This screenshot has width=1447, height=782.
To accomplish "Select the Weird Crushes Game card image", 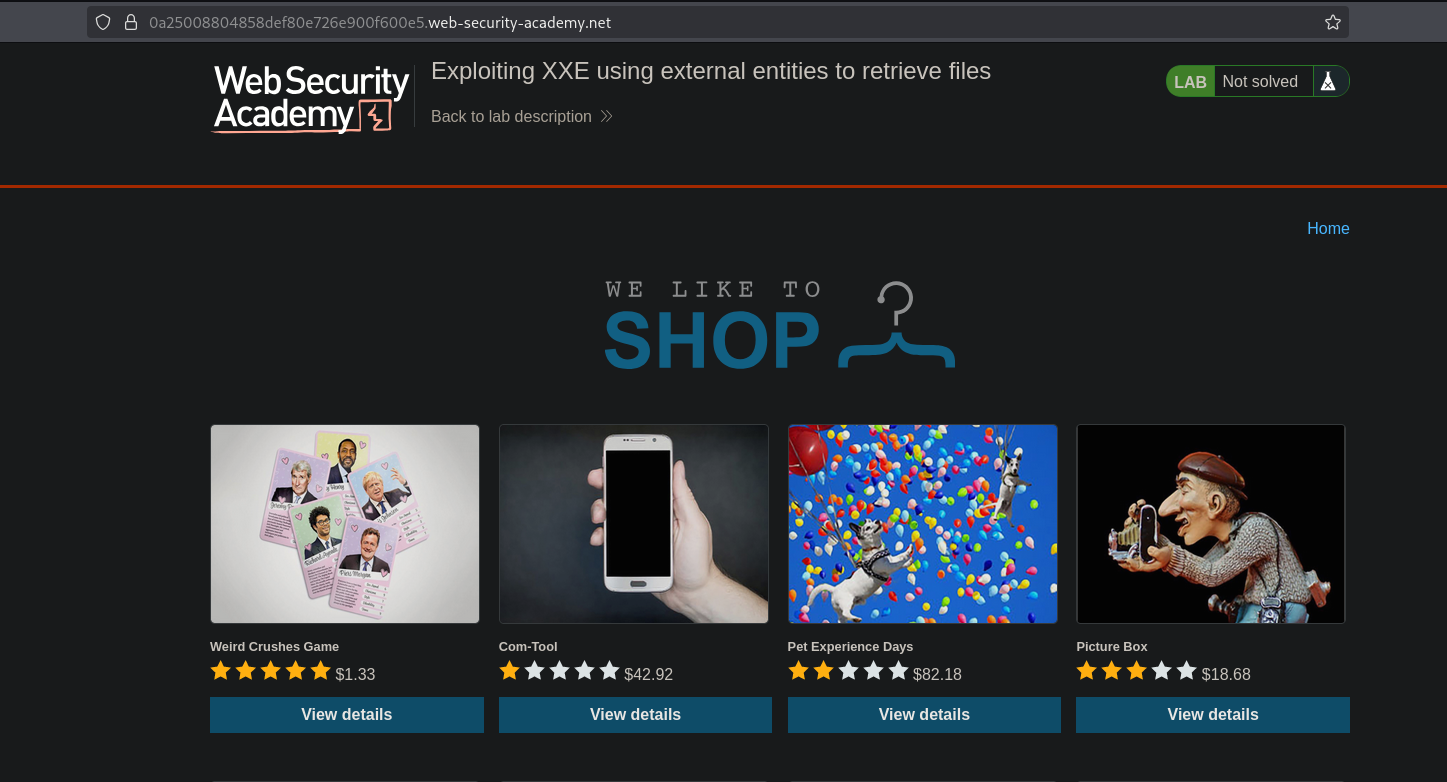I will 345,524.
